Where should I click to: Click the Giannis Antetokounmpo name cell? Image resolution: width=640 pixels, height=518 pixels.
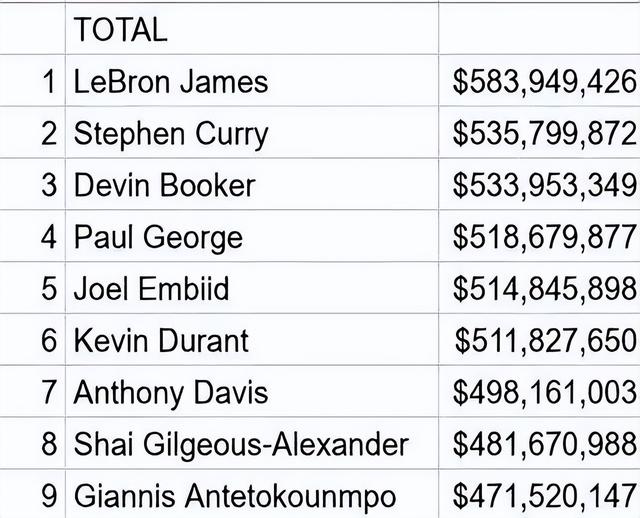pyautogui.click(x=252, y=494)
